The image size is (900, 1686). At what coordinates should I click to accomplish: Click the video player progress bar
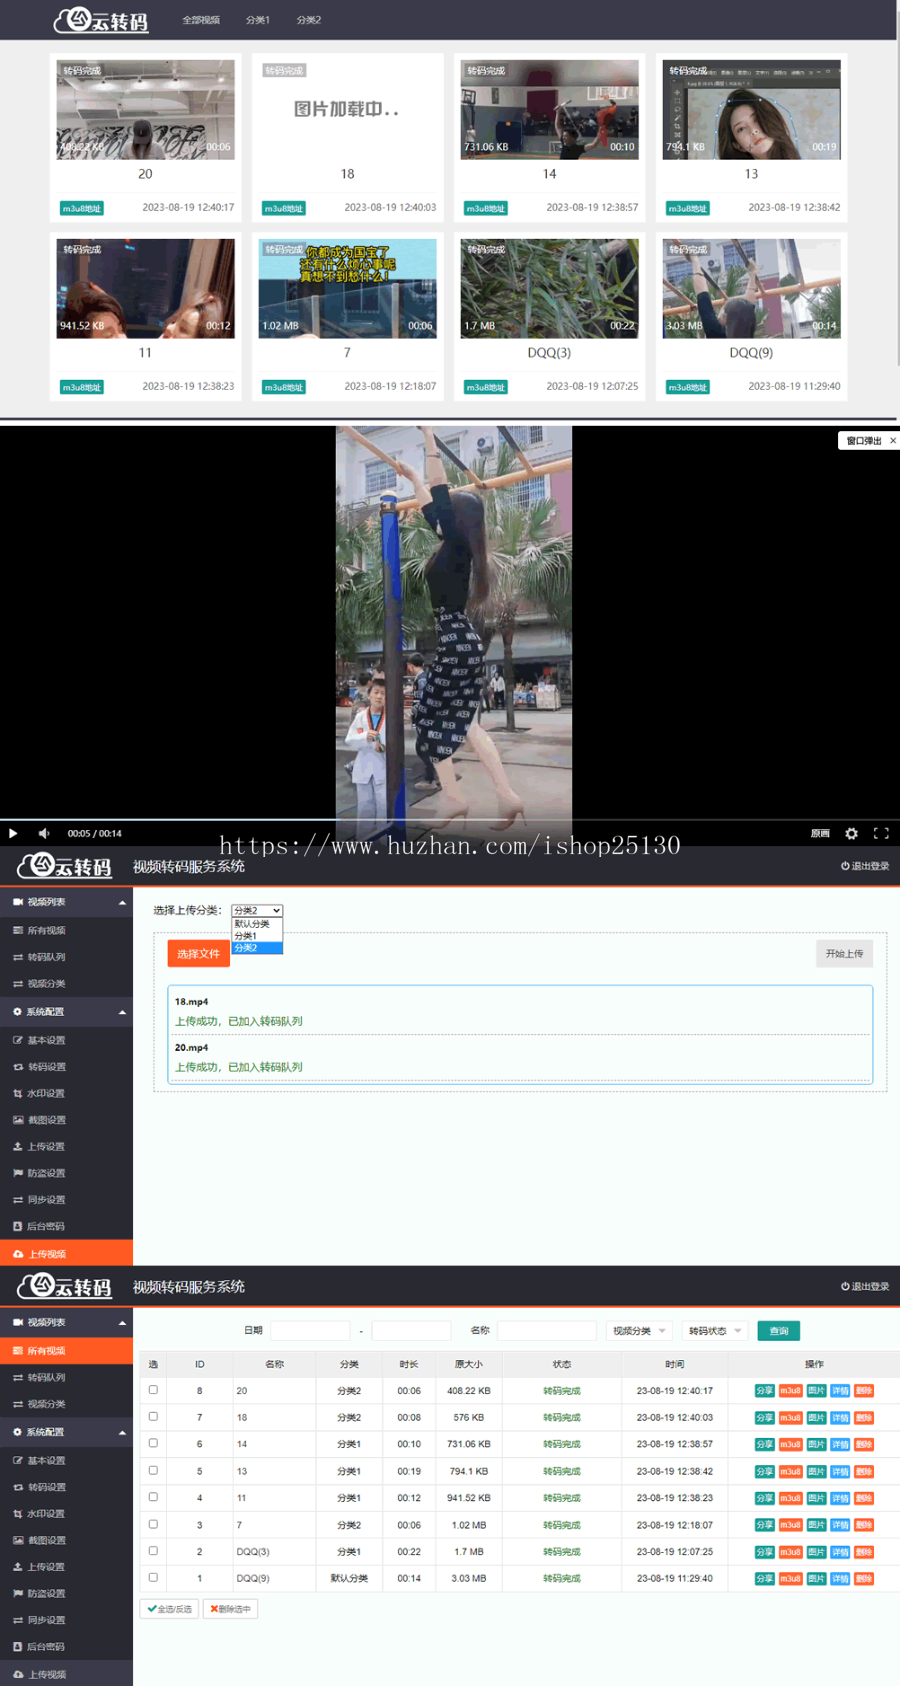pyautogui.click(x=450, y=820)
